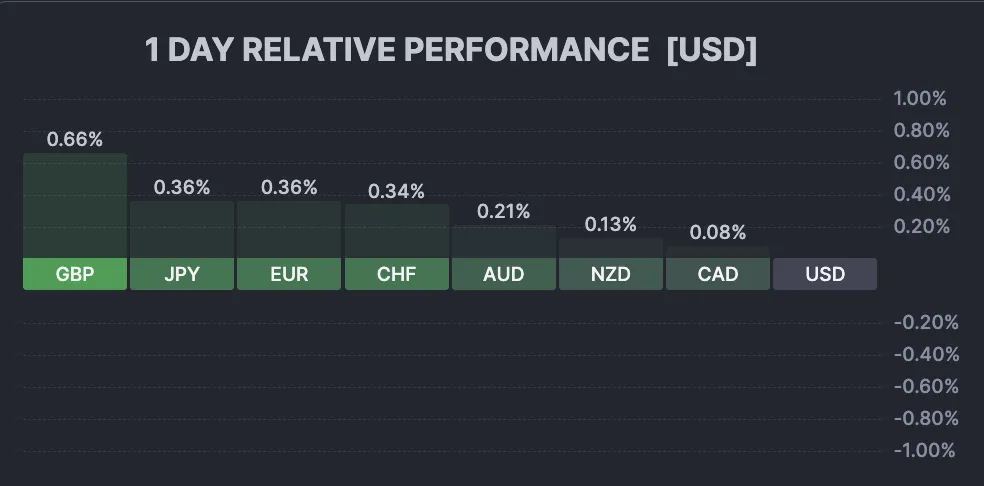Click the tall green GBP performance bar
The image size is (984, 486).
click(x=75, y=205)
